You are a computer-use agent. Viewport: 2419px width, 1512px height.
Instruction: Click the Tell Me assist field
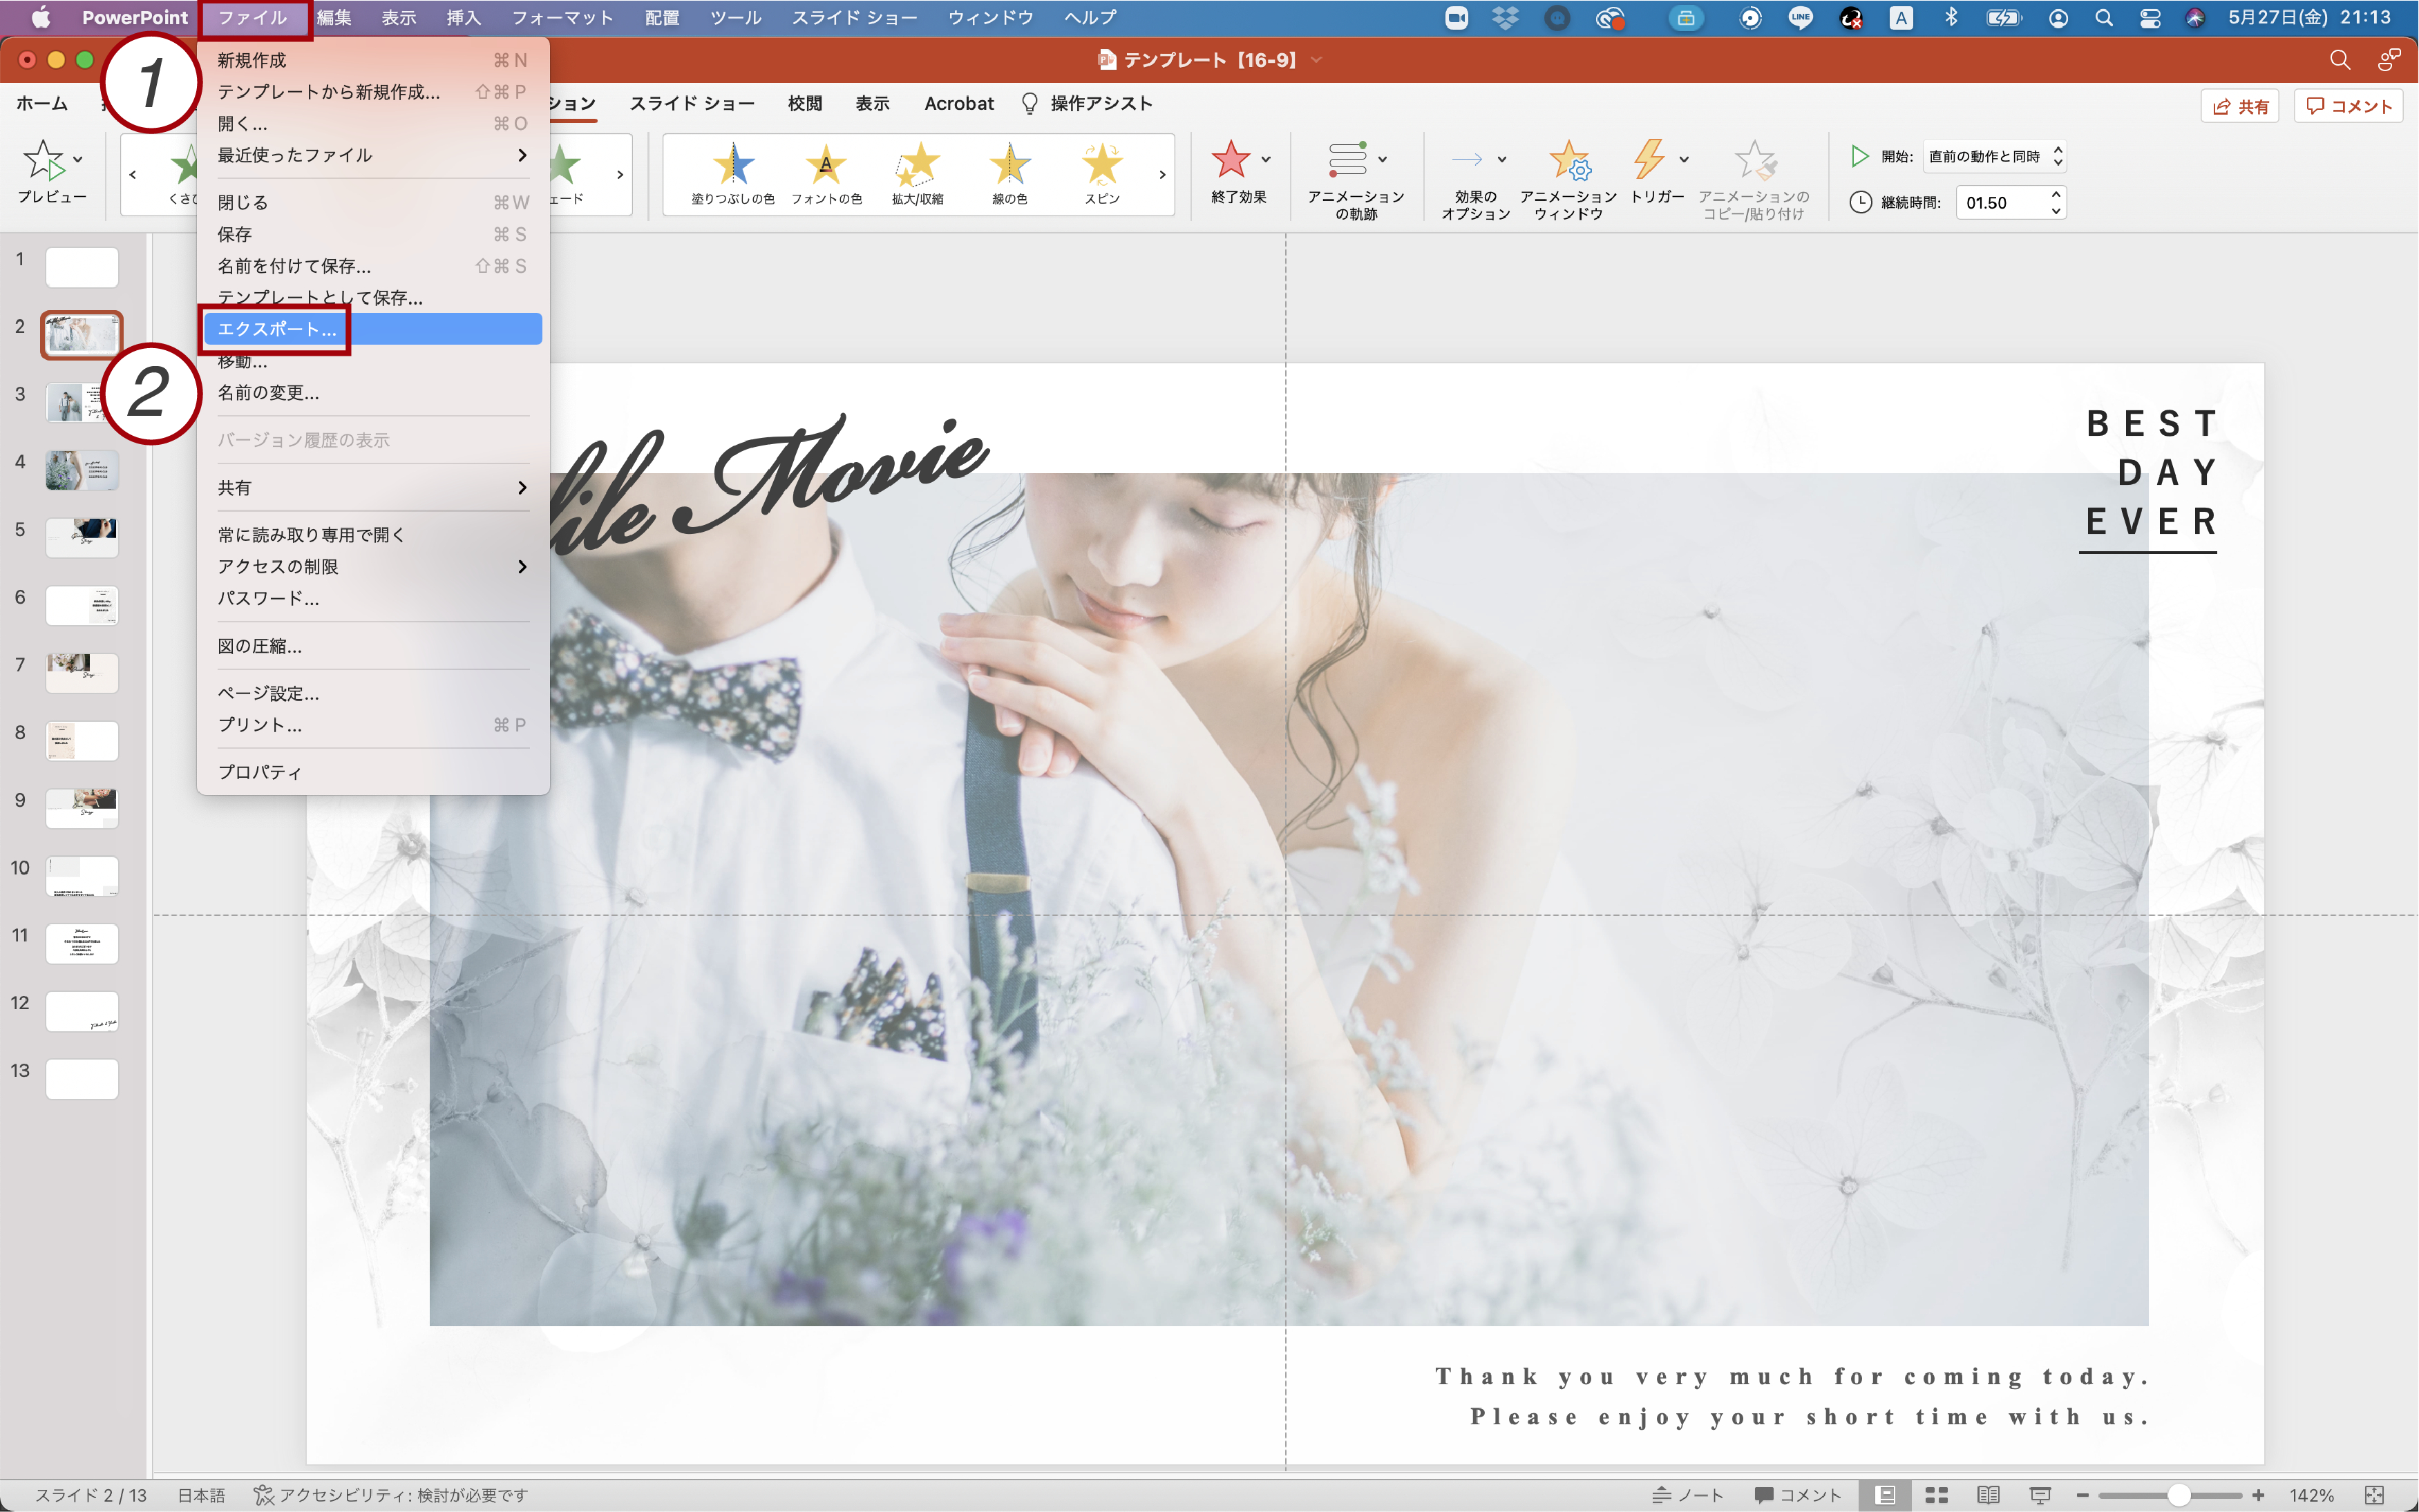1087,103
